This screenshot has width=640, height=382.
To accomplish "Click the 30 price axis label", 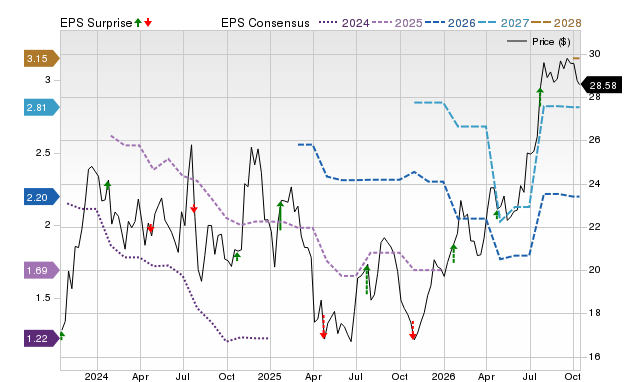I will pos(594,54).
